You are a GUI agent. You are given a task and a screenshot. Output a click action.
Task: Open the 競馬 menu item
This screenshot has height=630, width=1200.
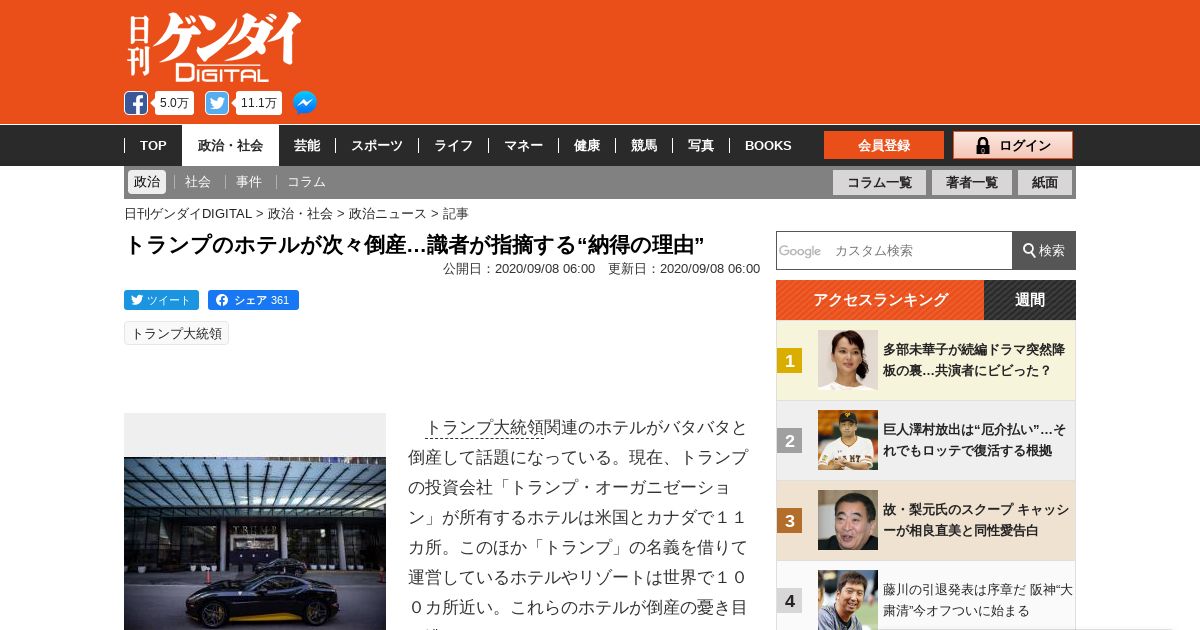pyautogui.click(x=644, y=145)
